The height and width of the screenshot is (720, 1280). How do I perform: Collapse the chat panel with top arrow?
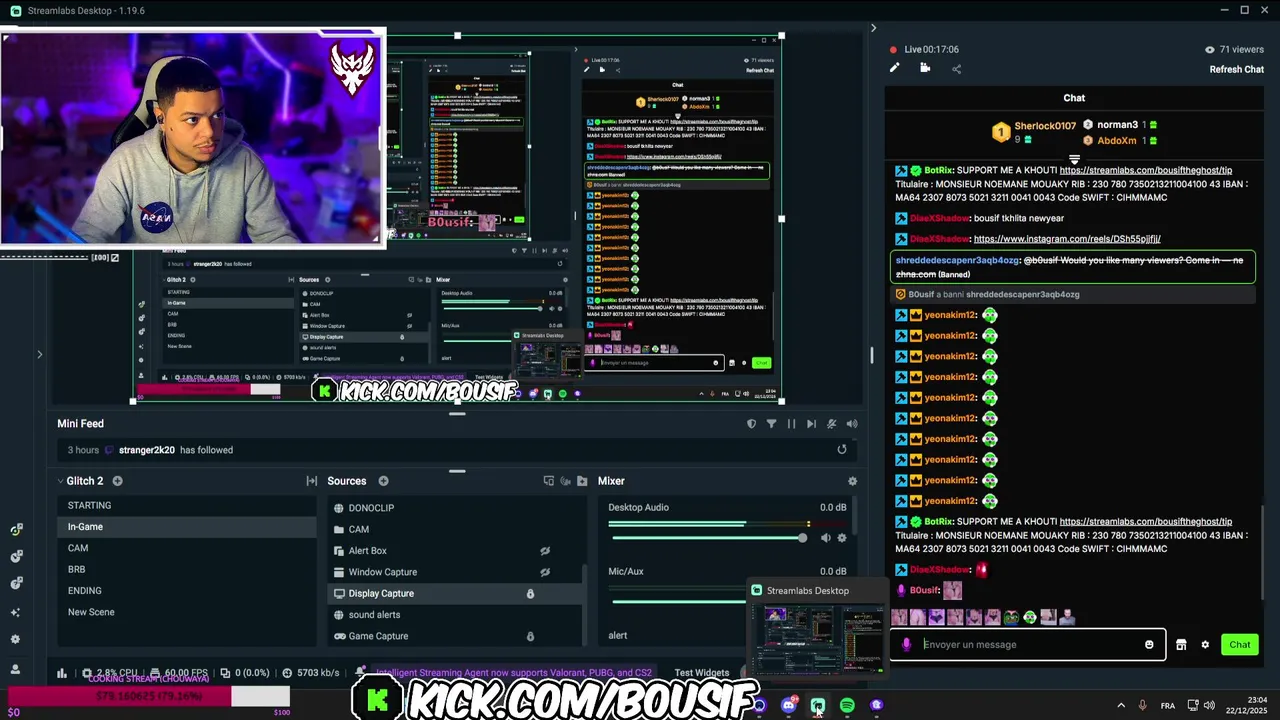(873, 28)
